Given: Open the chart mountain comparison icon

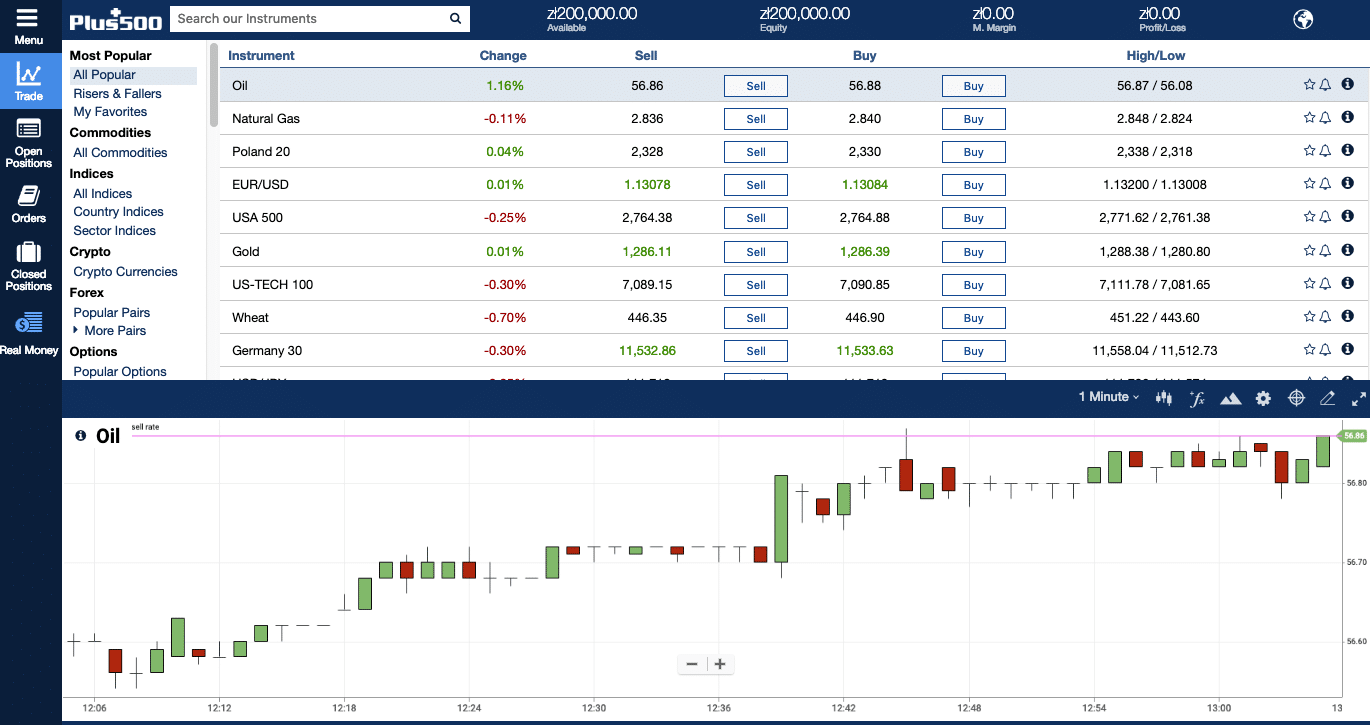Looking at the screenshot, I should pyautogui.click(x=1230, y=398).
